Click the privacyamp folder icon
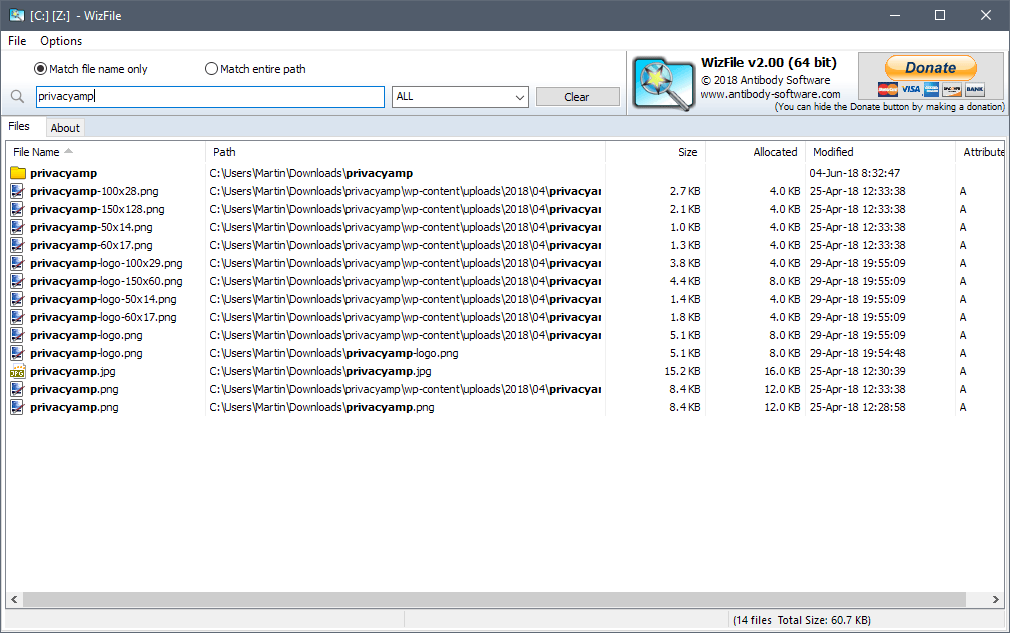This screenshot has width=1010, height=633. coord(18,173)
